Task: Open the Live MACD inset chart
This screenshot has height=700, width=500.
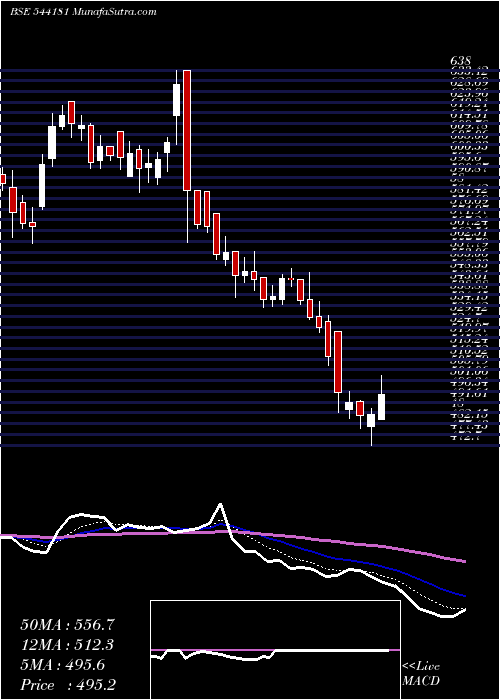Action: coord(275,650)
